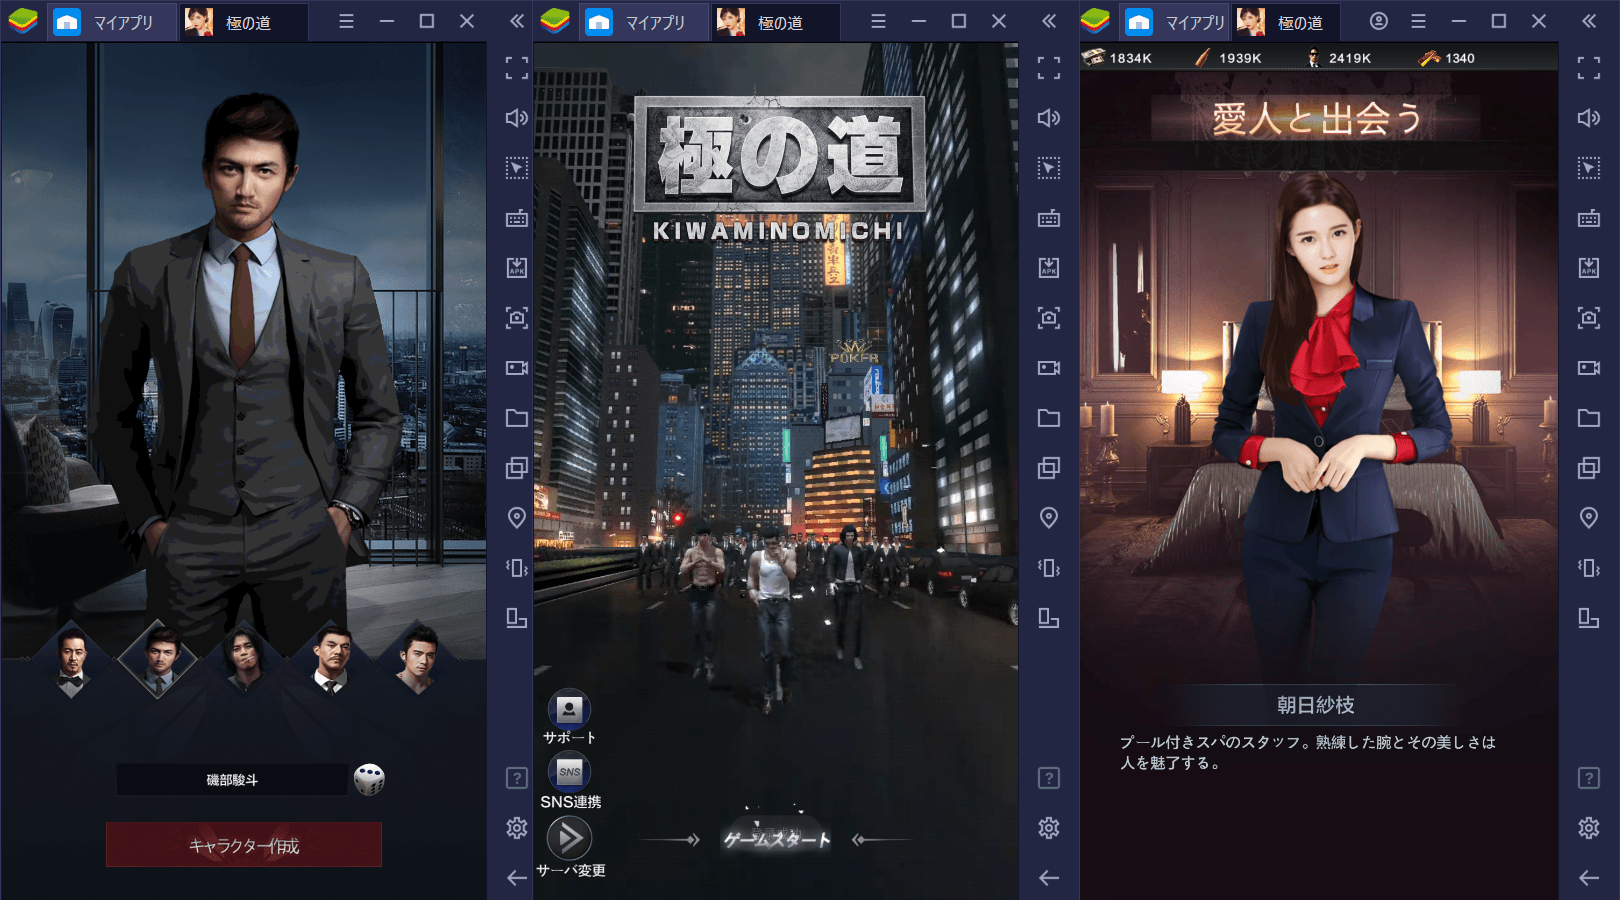This screenshot has height=900, width=1620.
Task: Click the volume icon in the right window sidebar
Action: point(1589,118)
